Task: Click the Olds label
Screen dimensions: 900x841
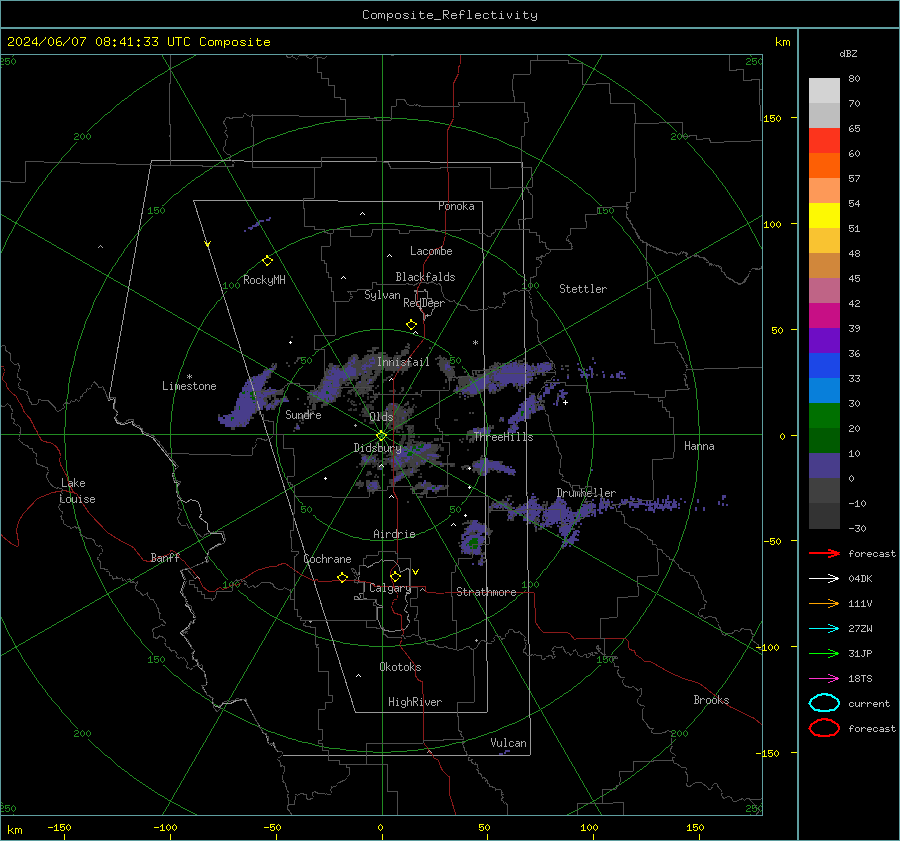Action: [x=381, y=417]
